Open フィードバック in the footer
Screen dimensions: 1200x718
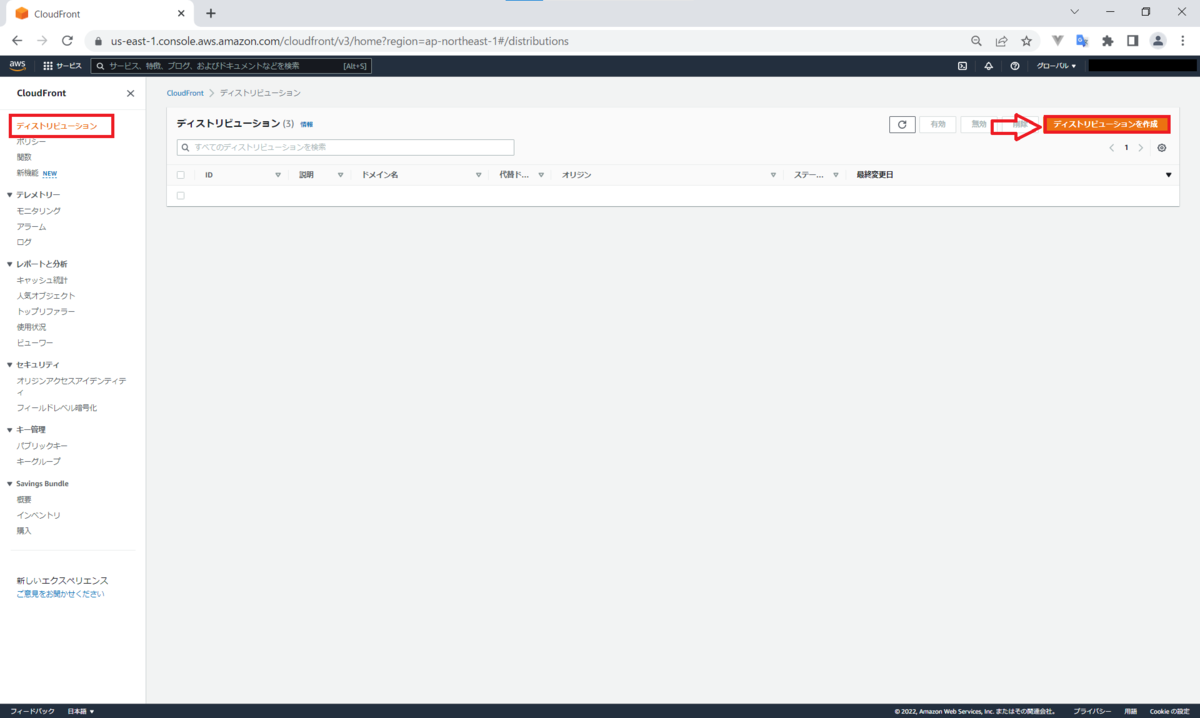click(x=32, y=711)
